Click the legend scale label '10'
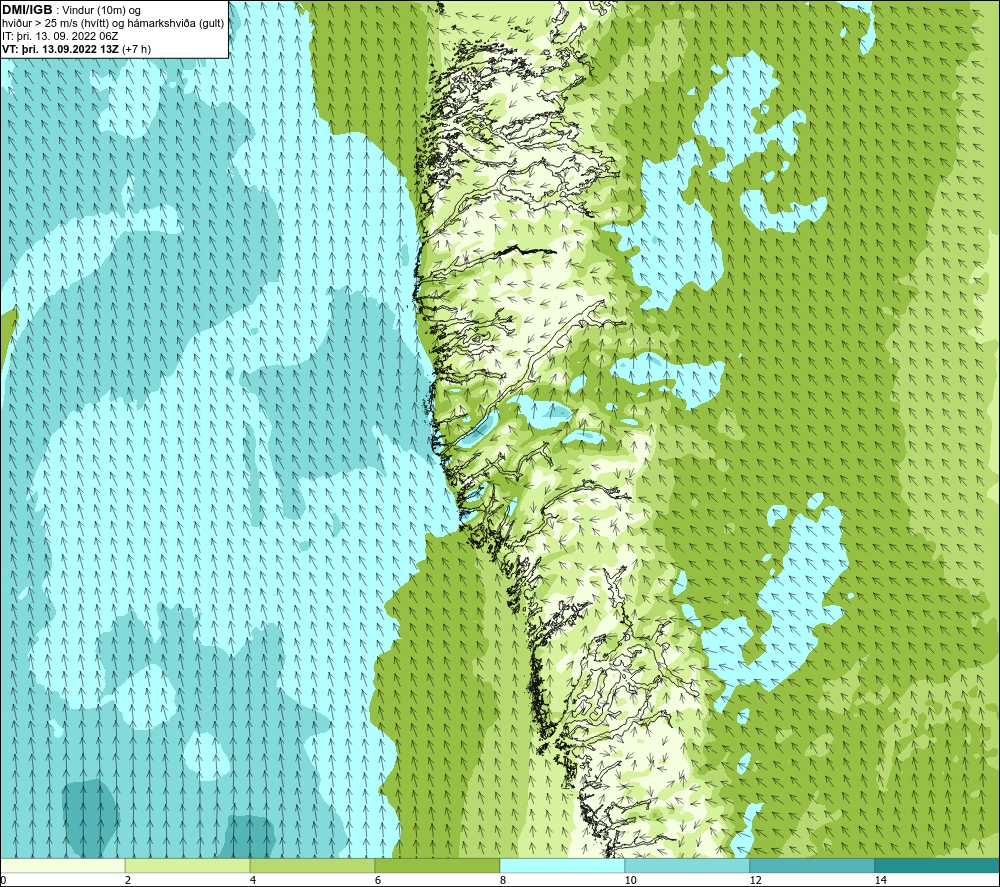Image resolution: width=1000 pixels, height=887 pixels. point(631,881)
